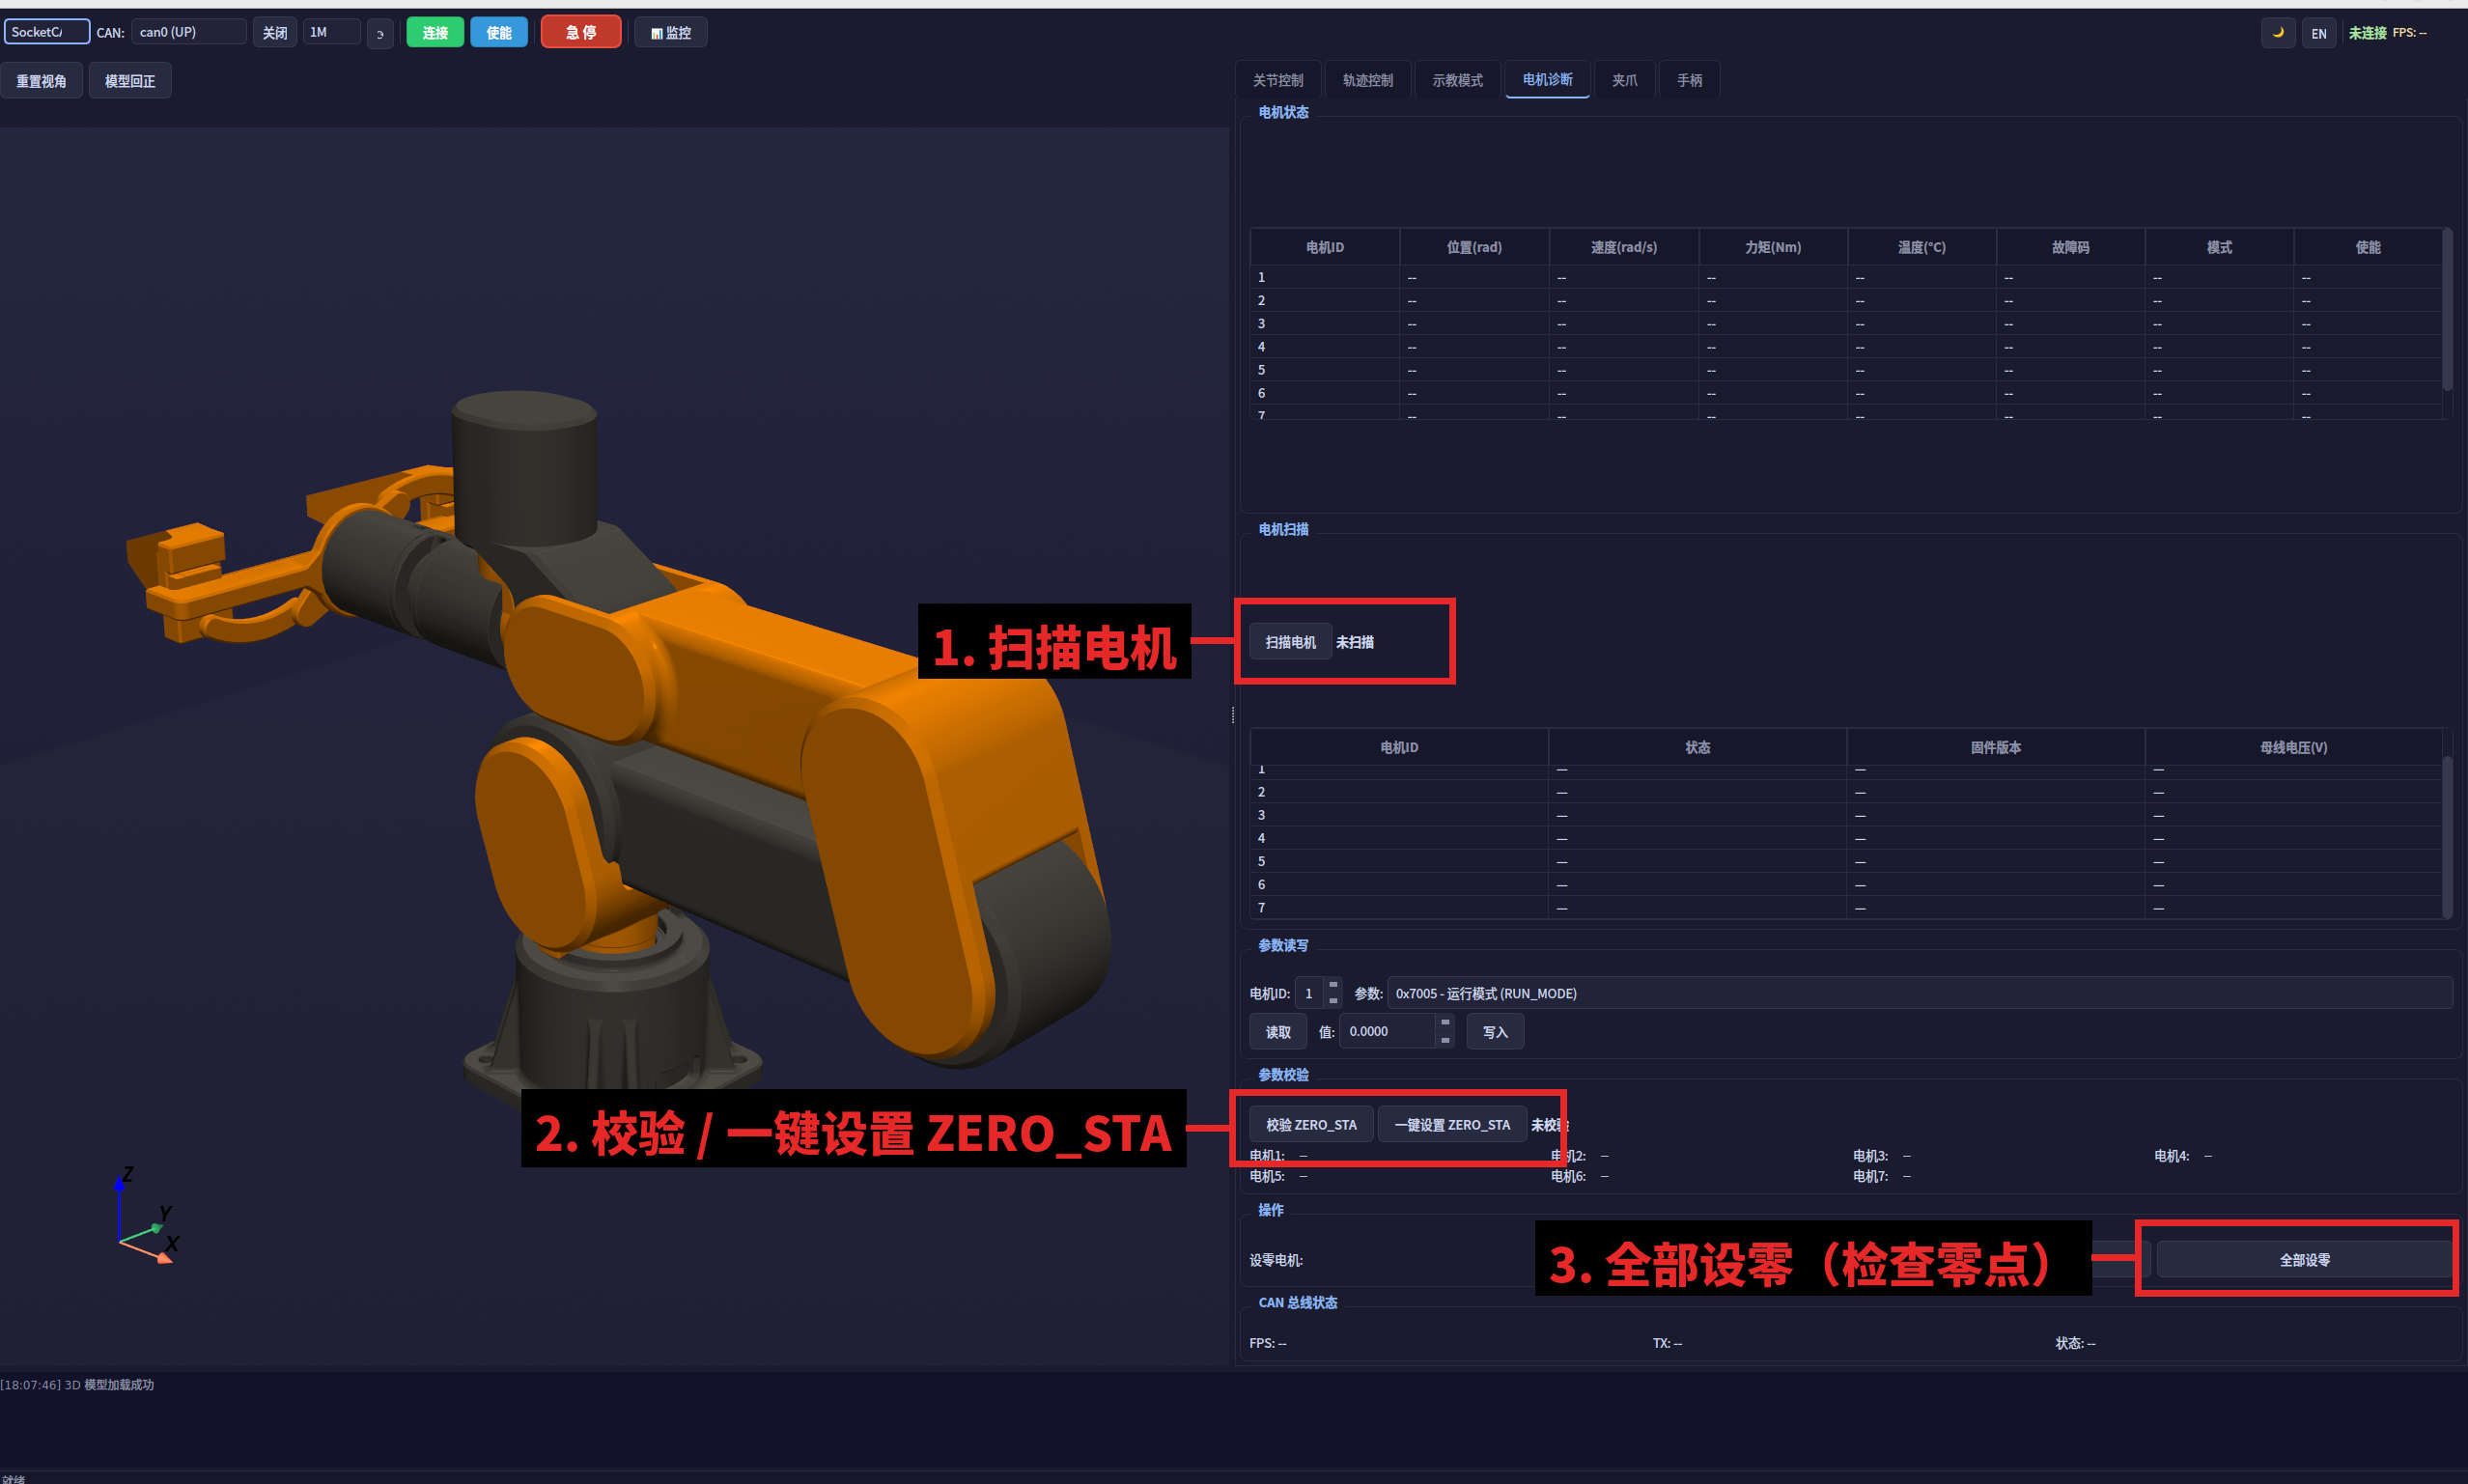Click the 扫描电机 scan motors button
Image resolution: width=2468 pixels, height=1484 pixels.
(1291, 642)
